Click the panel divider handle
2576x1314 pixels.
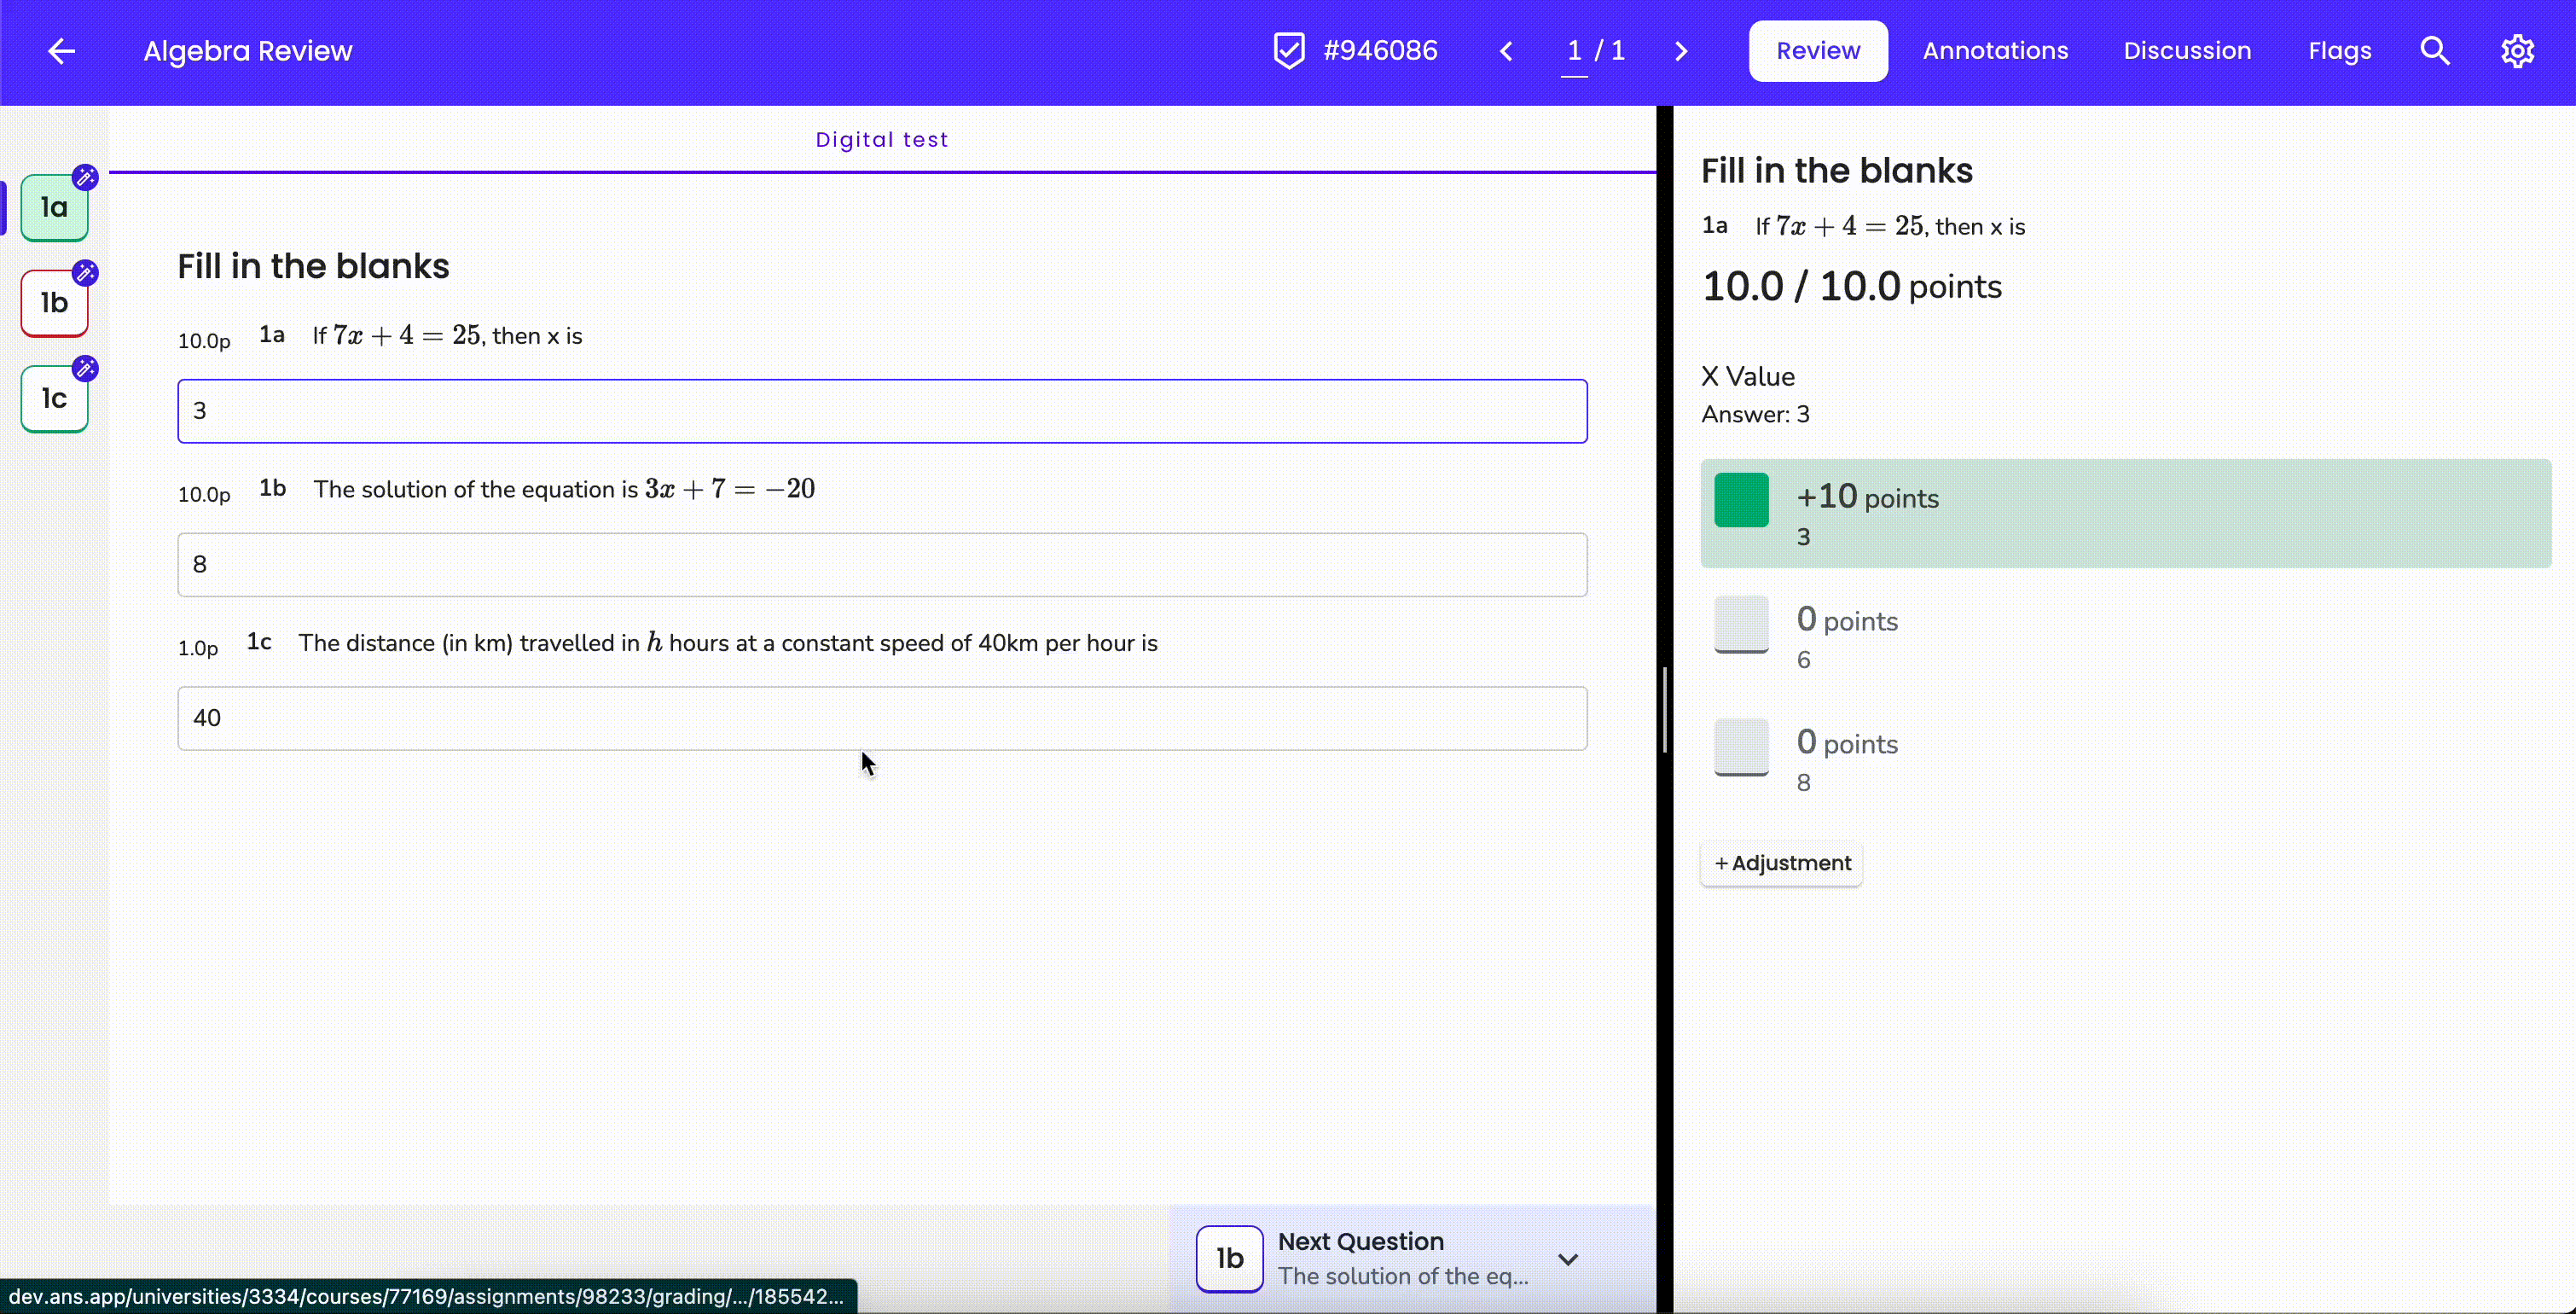point(1664,710)
